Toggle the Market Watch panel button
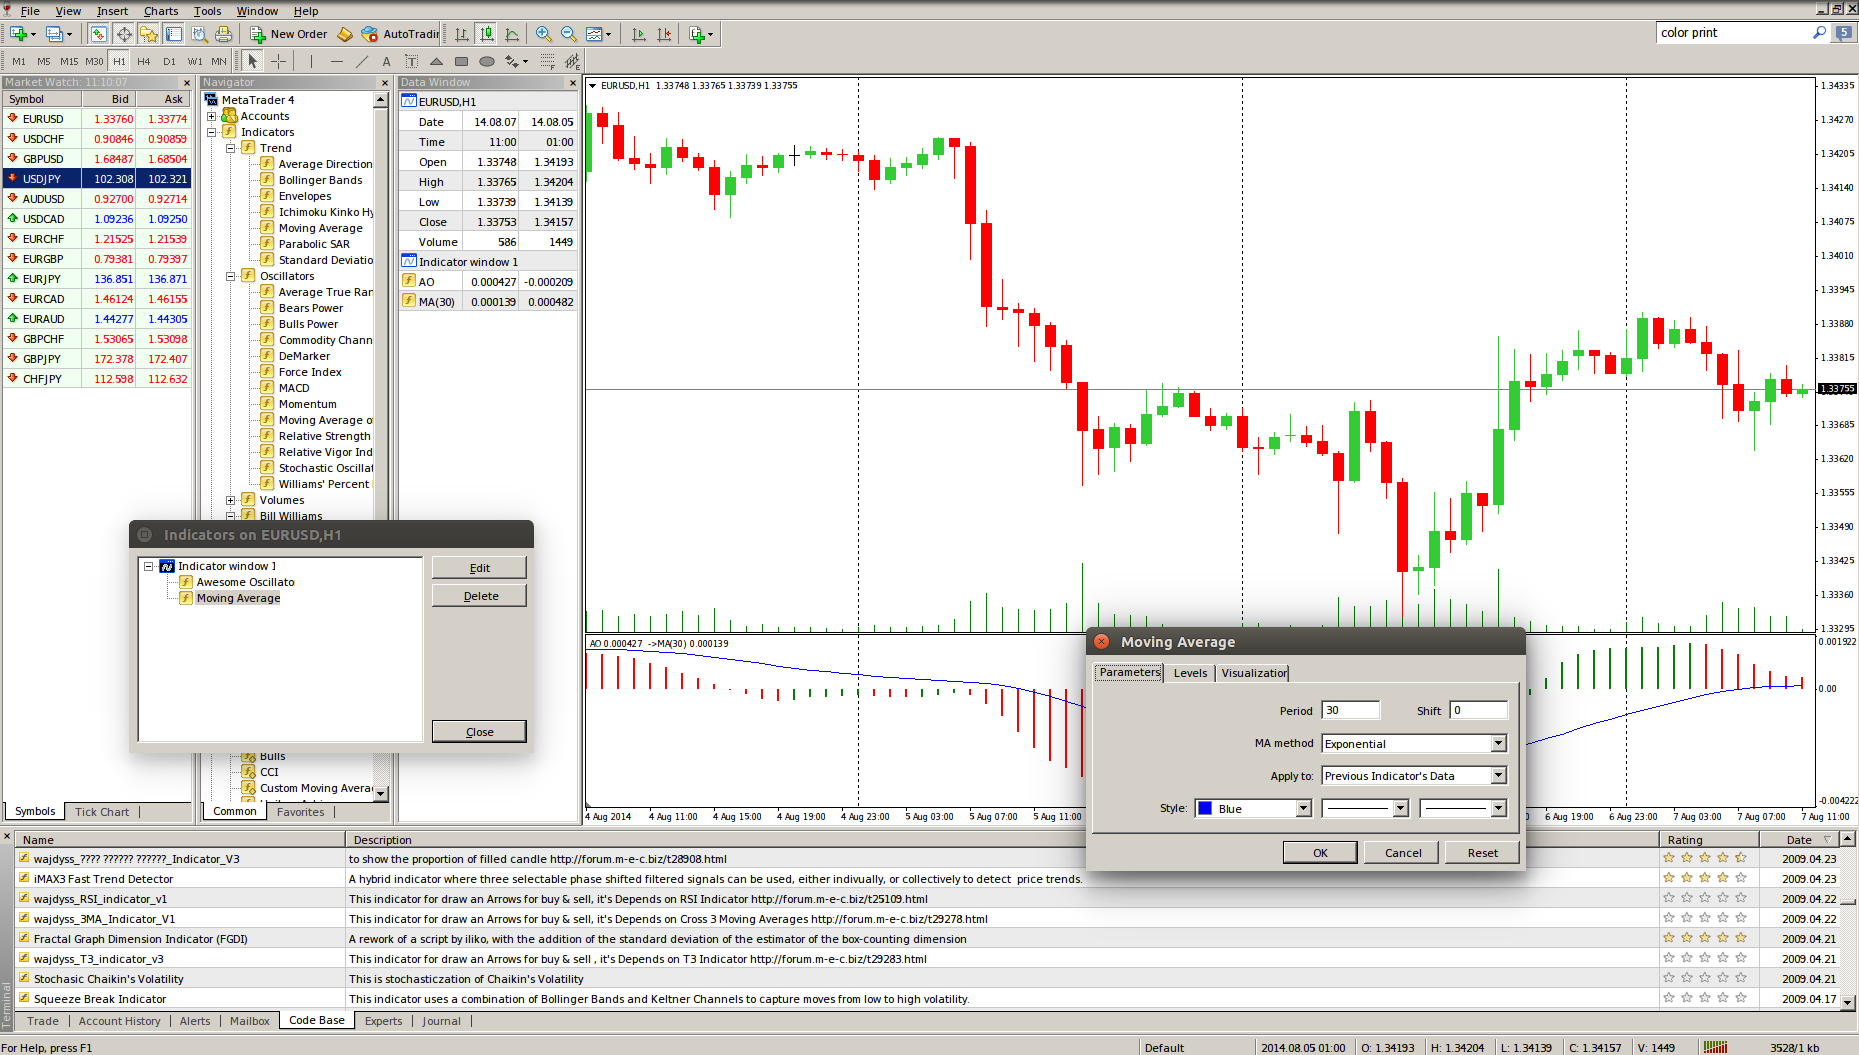 [98, 34]
